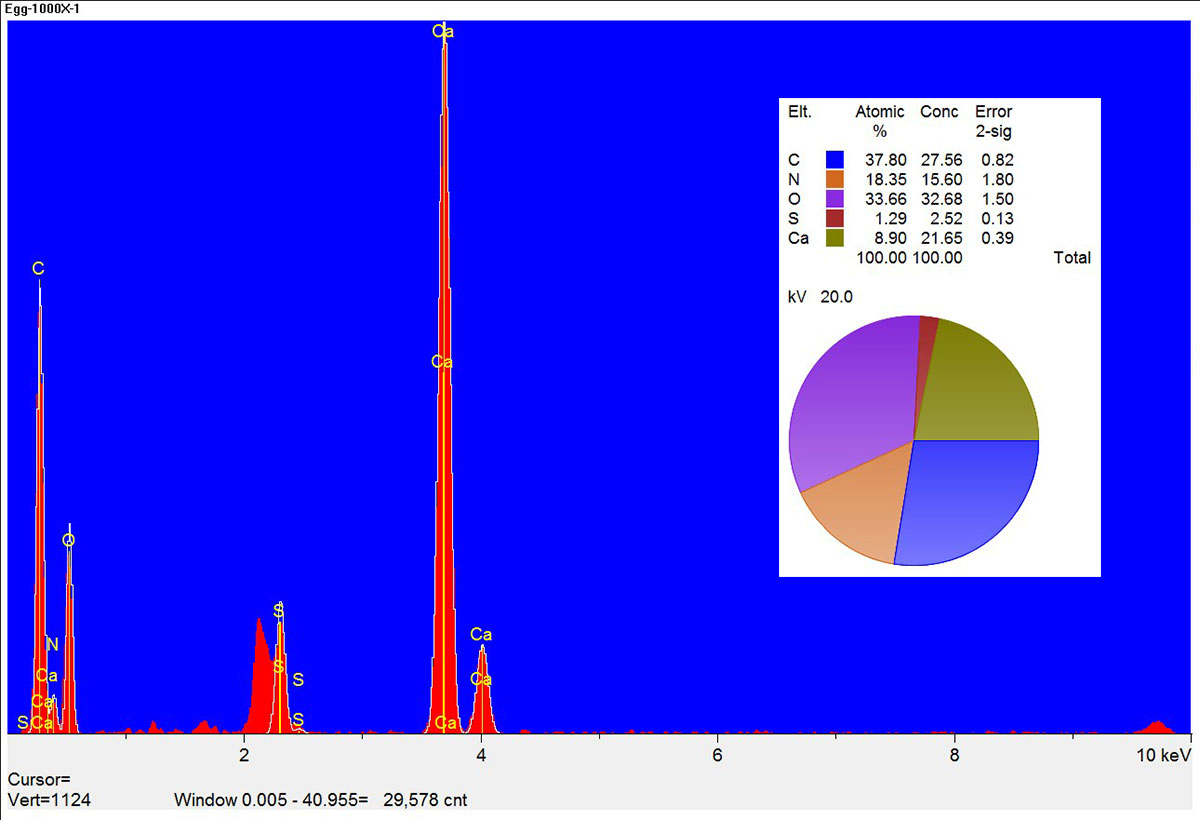
Task: Click the Ca label atop the tallest peak
Action: [x=443, y=31]
